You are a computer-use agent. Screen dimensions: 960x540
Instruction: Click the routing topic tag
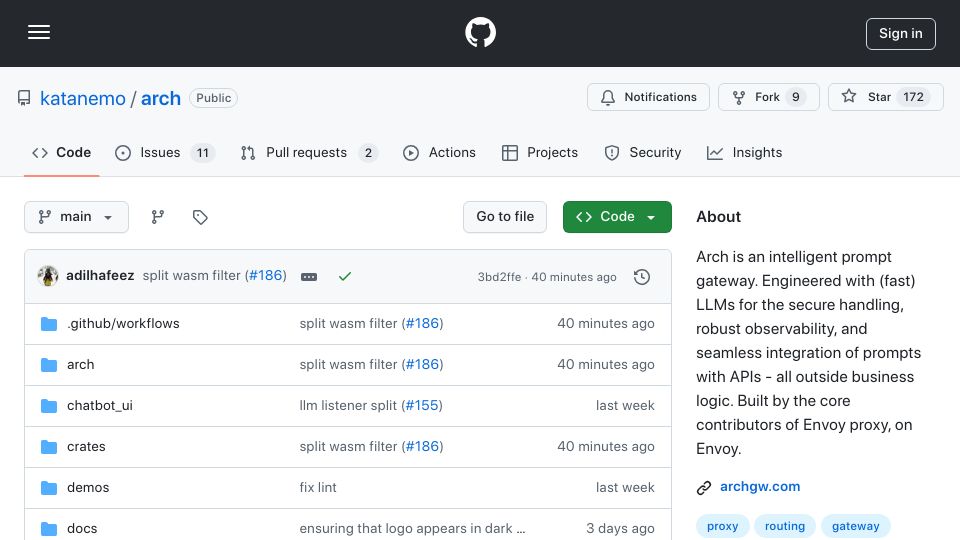coord(785,526)
